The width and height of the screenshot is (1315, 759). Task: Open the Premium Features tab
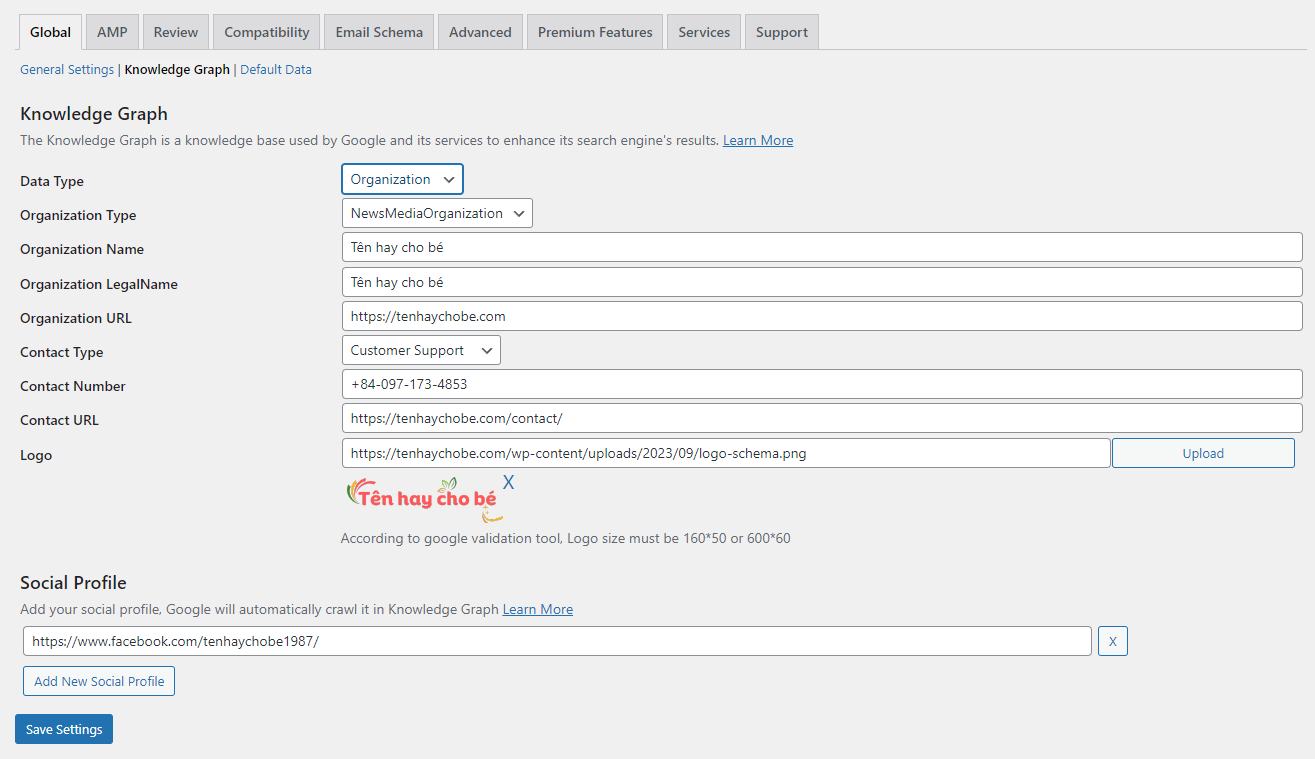tap(595, 32)
